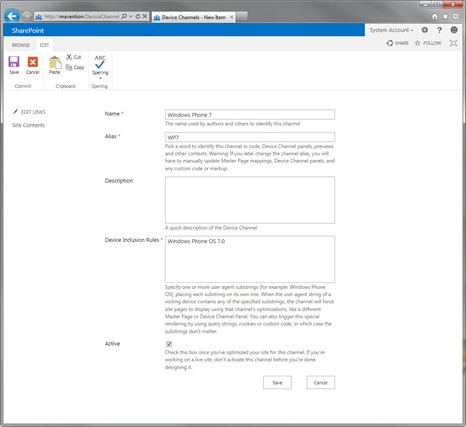Screen dimensions: 466x427
Task: Click the Paste clipboard icon
Action: [55, 62]
